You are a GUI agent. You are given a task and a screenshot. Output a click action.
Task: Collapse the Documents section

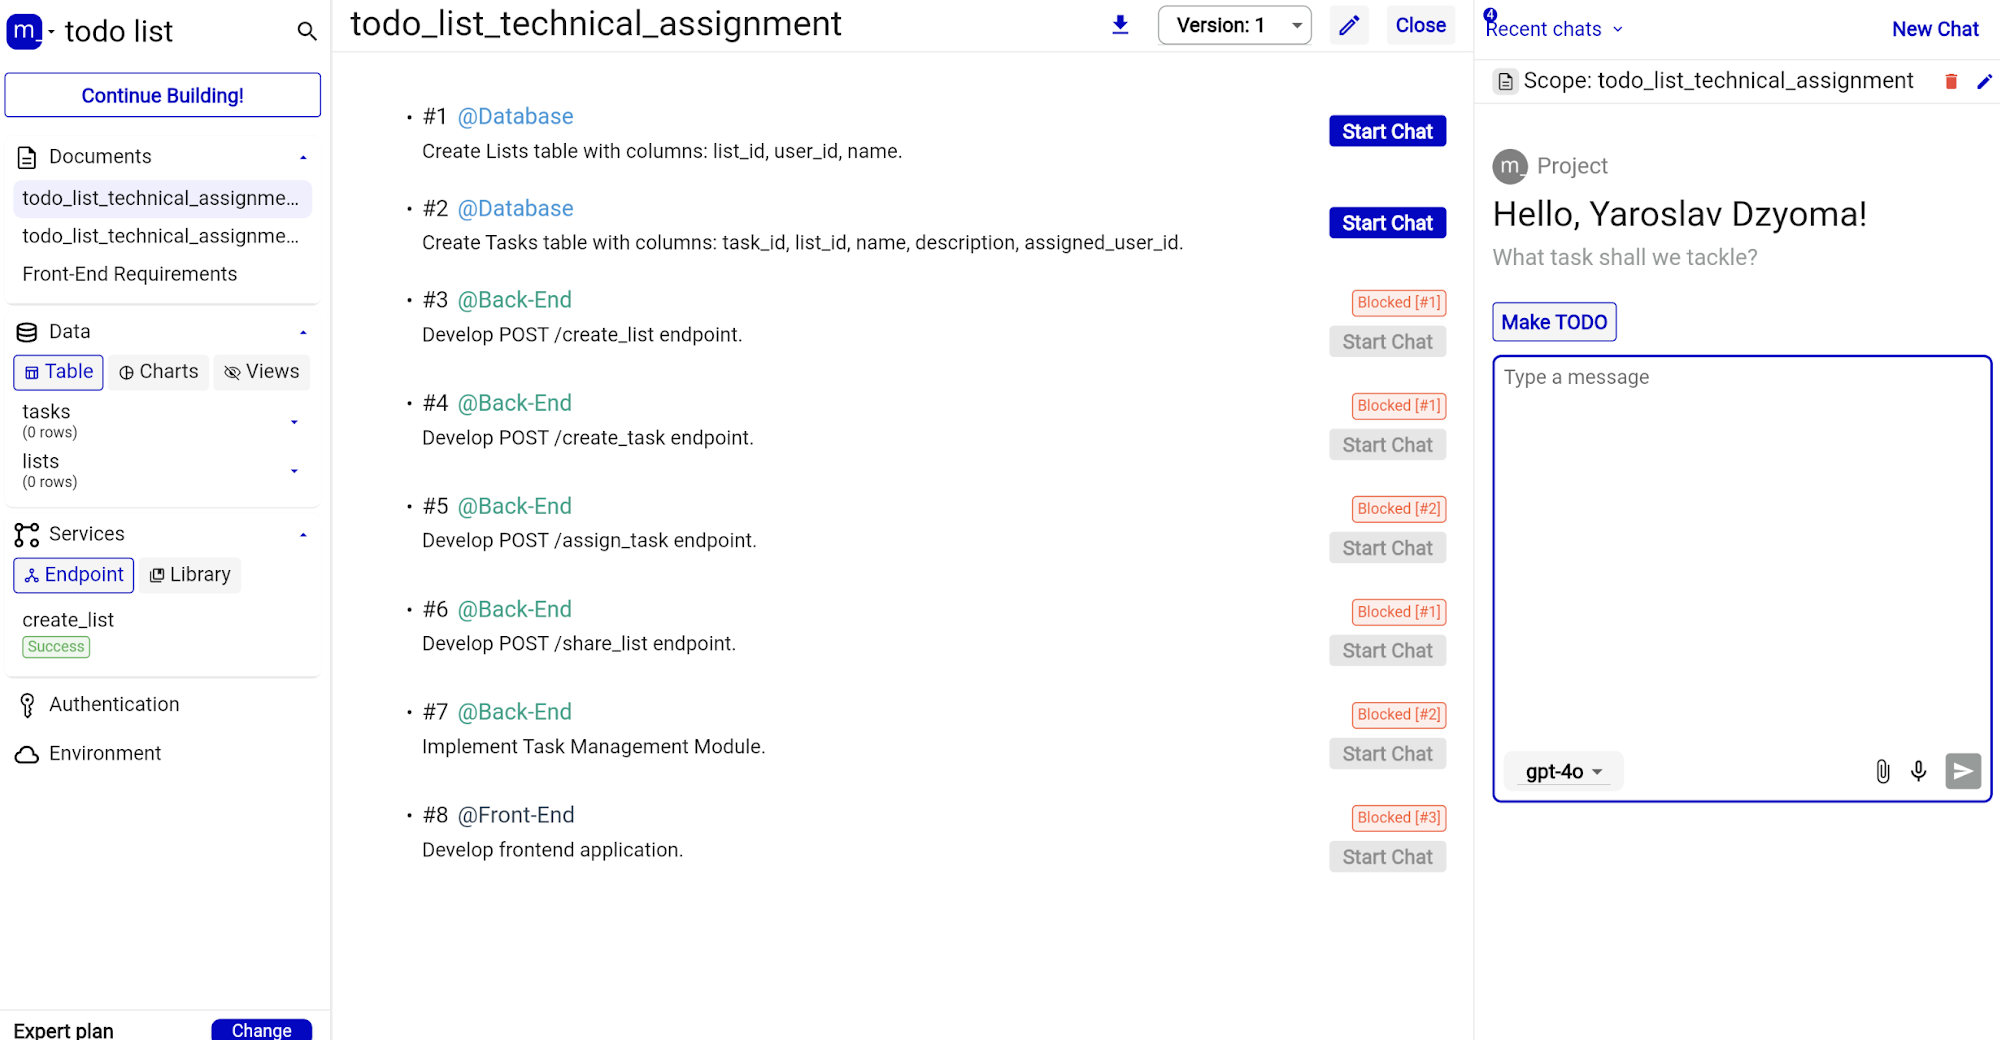[303, 157]
